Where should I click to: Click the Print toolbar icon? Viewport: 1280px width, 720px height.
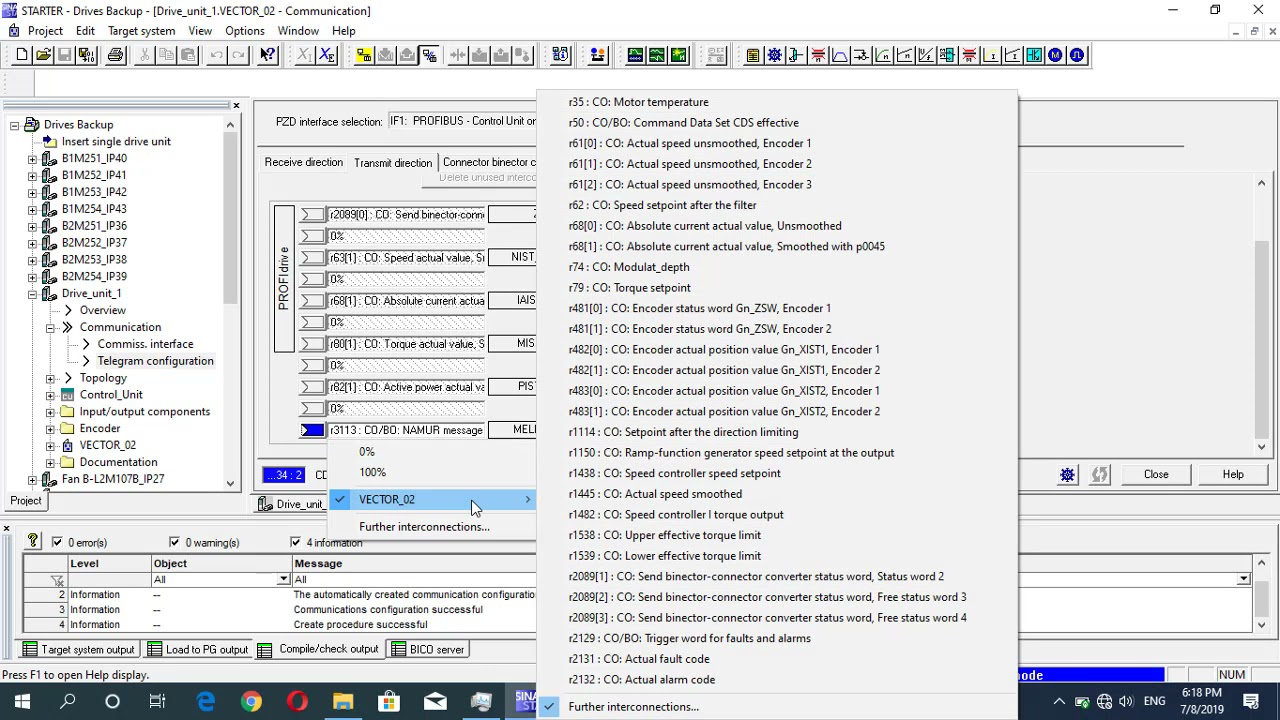coord(116,55)
